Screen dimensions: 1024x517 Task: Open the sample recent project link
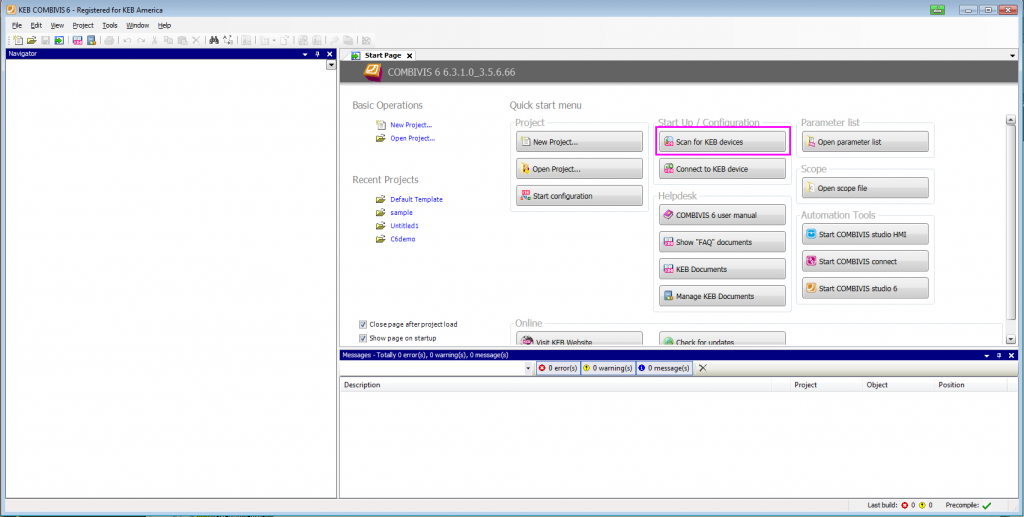point(401,212)
